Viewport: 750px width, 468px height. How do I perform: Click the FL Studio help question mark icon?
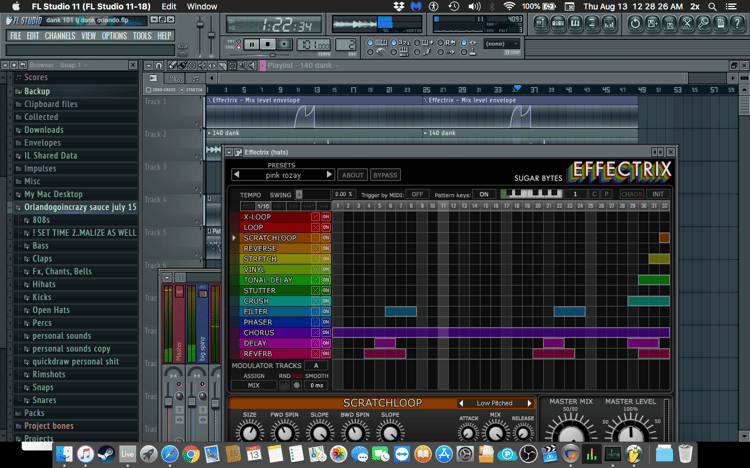(x=738, y=23)
